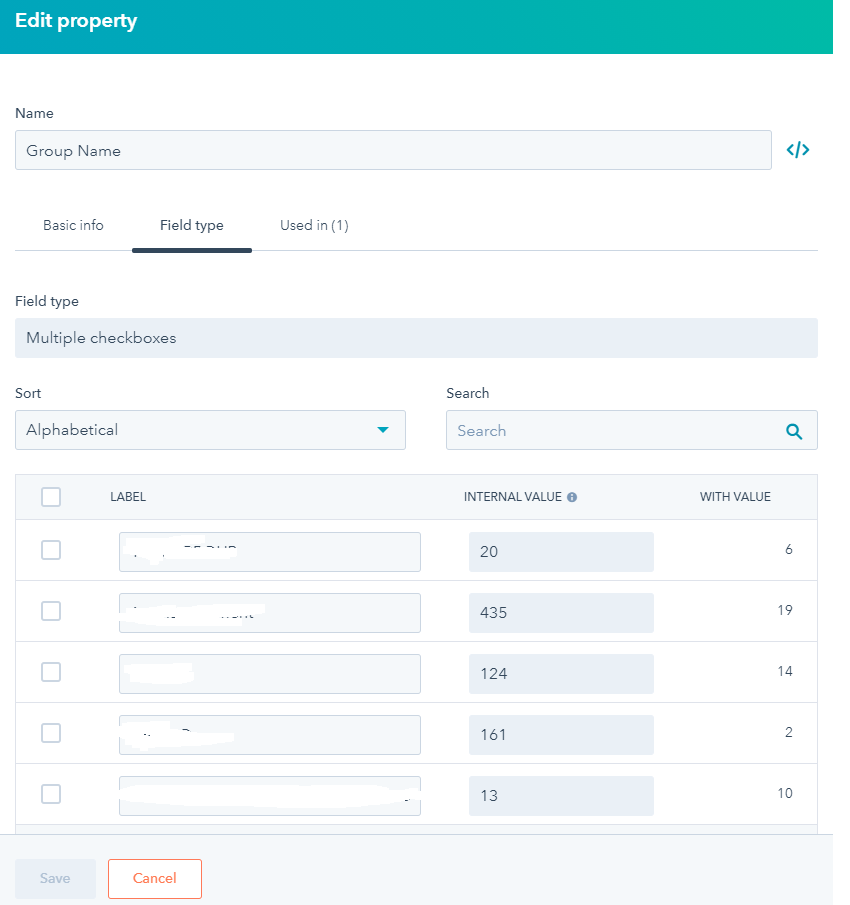Click the search magnifier icon

pos(795,430)
